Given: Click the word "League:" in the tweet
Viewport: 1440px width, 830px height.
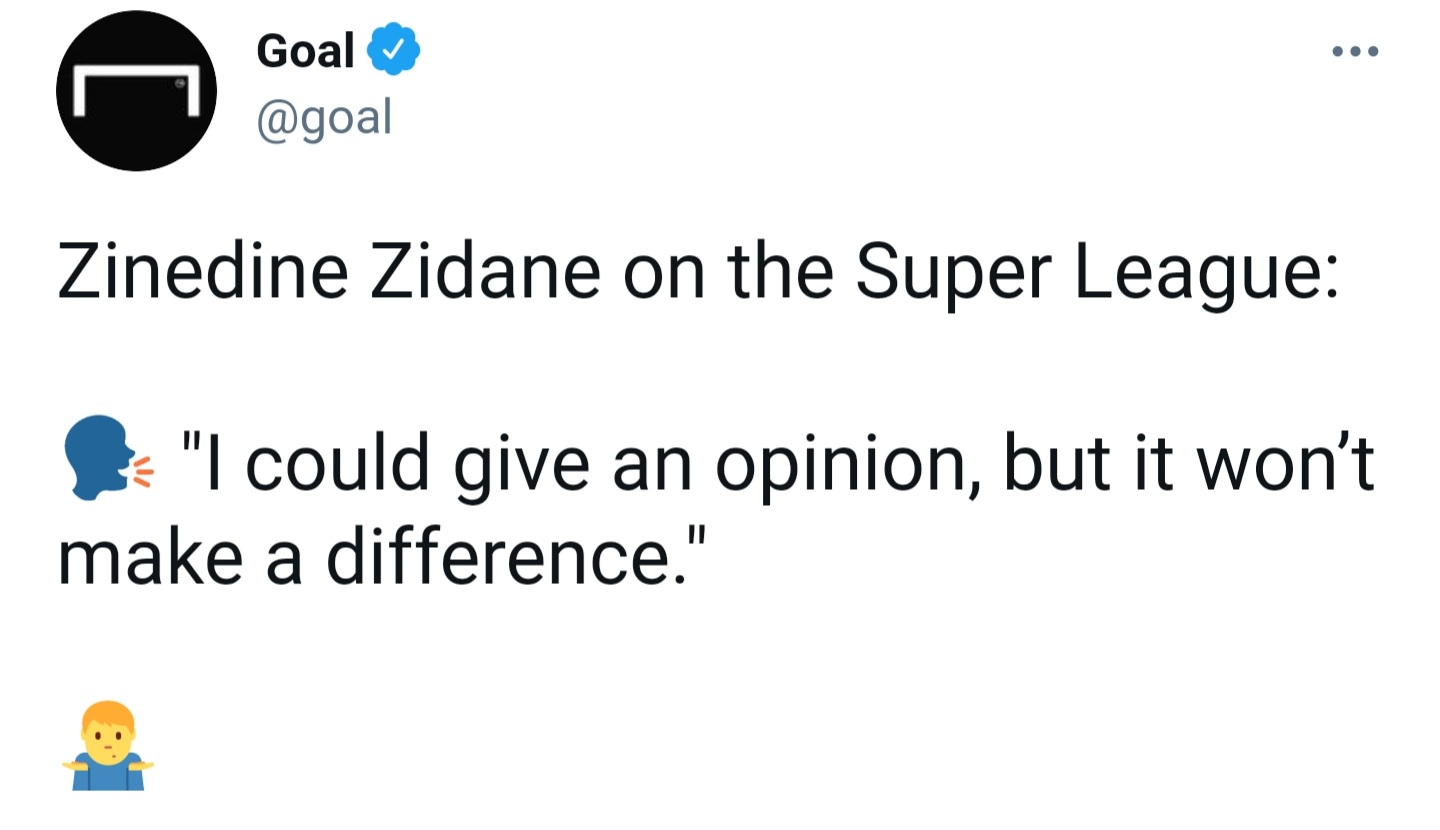Looking at the screenshot, I should 1206,272.
